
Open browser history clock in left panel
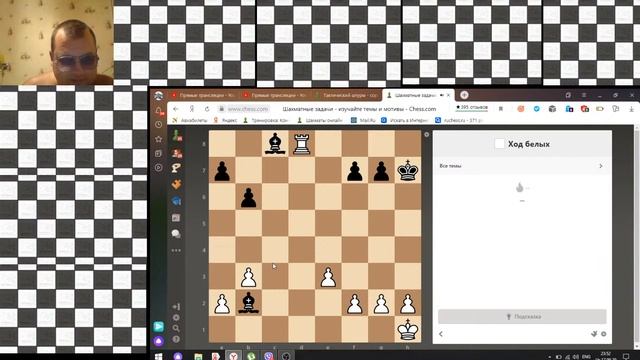158,124
